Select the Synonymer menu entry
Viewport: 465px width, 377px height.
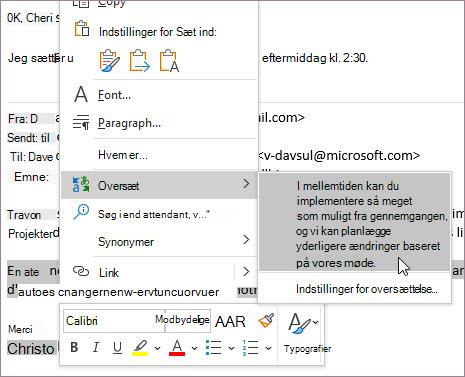[159, 241]
